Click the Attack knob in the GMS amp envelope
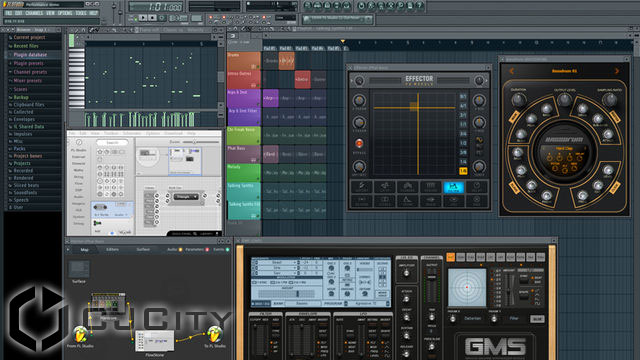 coord(406,299)
